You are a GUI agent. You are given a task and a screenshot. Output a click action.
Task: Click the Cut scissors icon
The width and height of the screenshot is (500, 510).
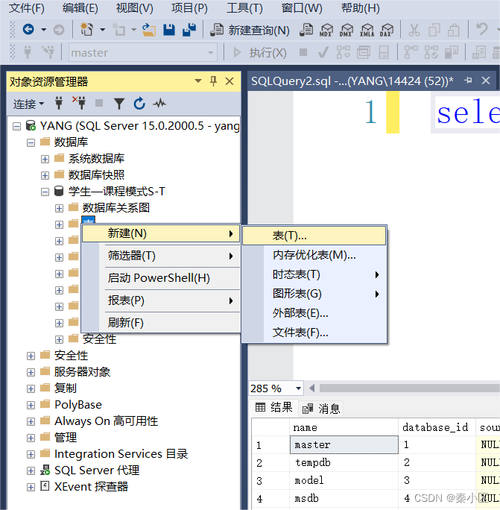[414, 30]
